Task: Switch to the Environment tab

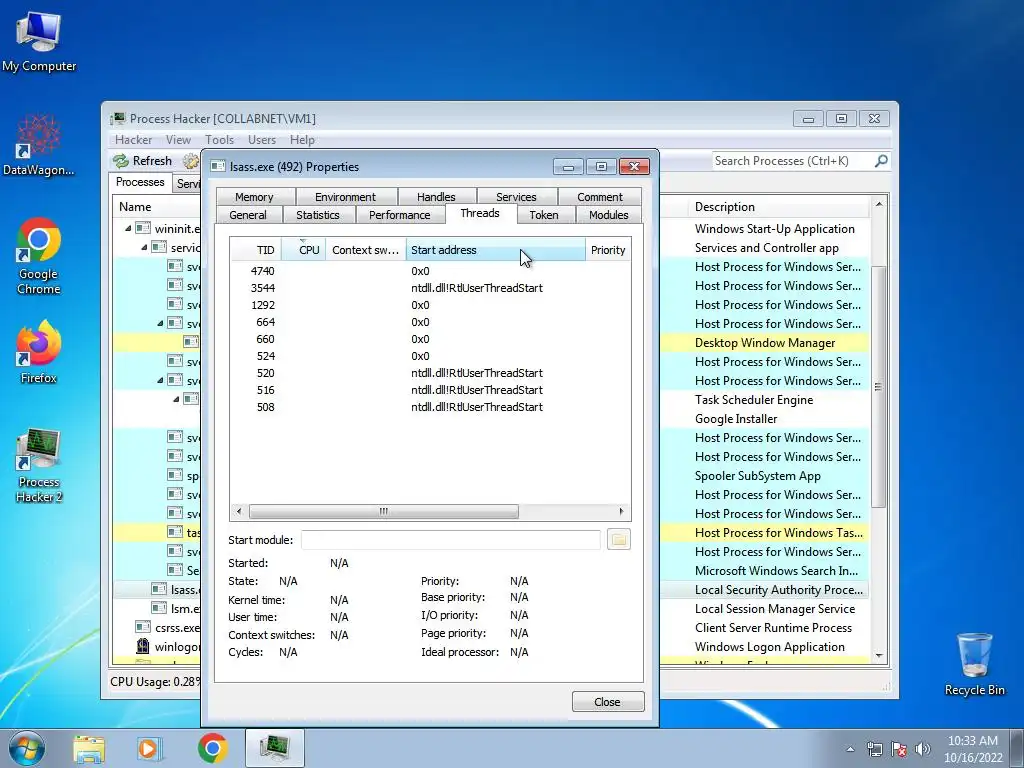Action: 345,197
